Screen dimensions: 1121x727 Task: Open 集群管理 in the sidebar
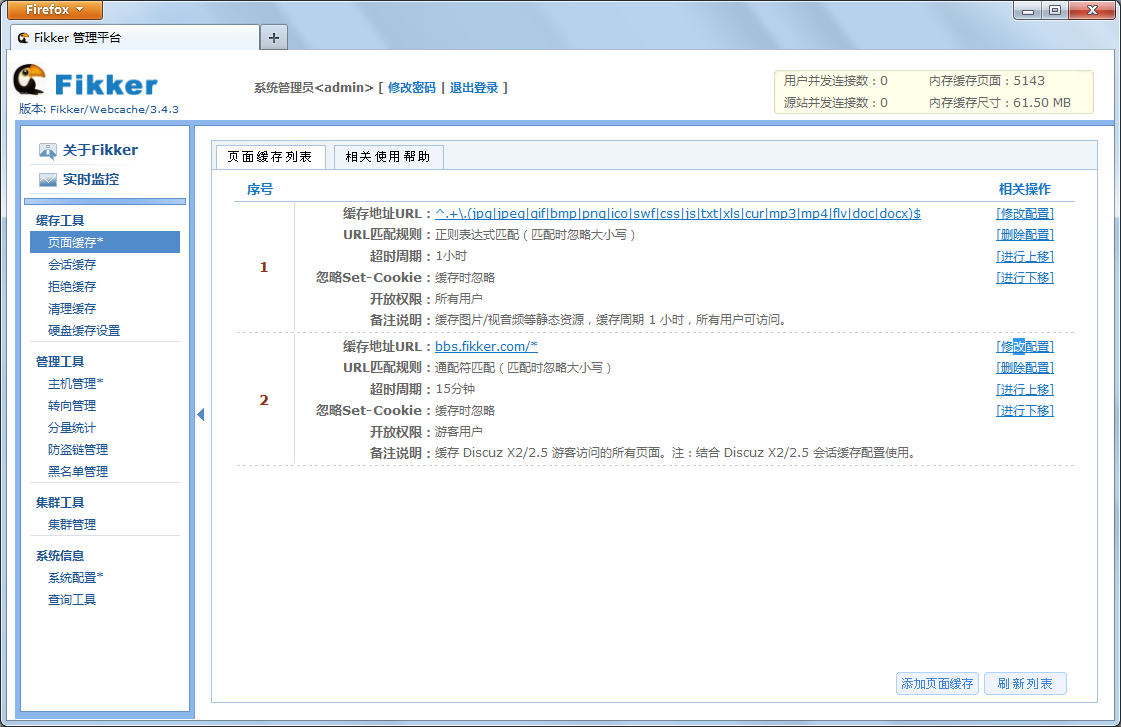point(72,525)
